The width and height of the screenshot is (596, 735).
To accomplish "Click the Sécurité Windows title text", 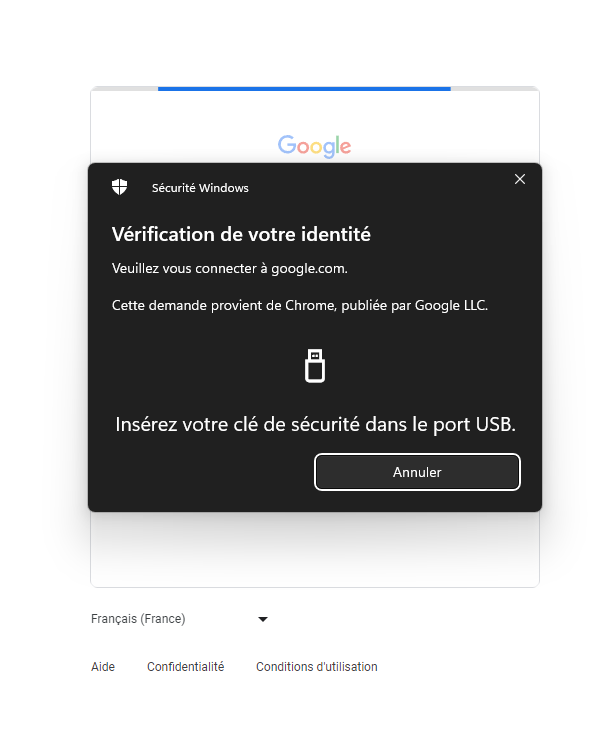I will pos(200,188).
